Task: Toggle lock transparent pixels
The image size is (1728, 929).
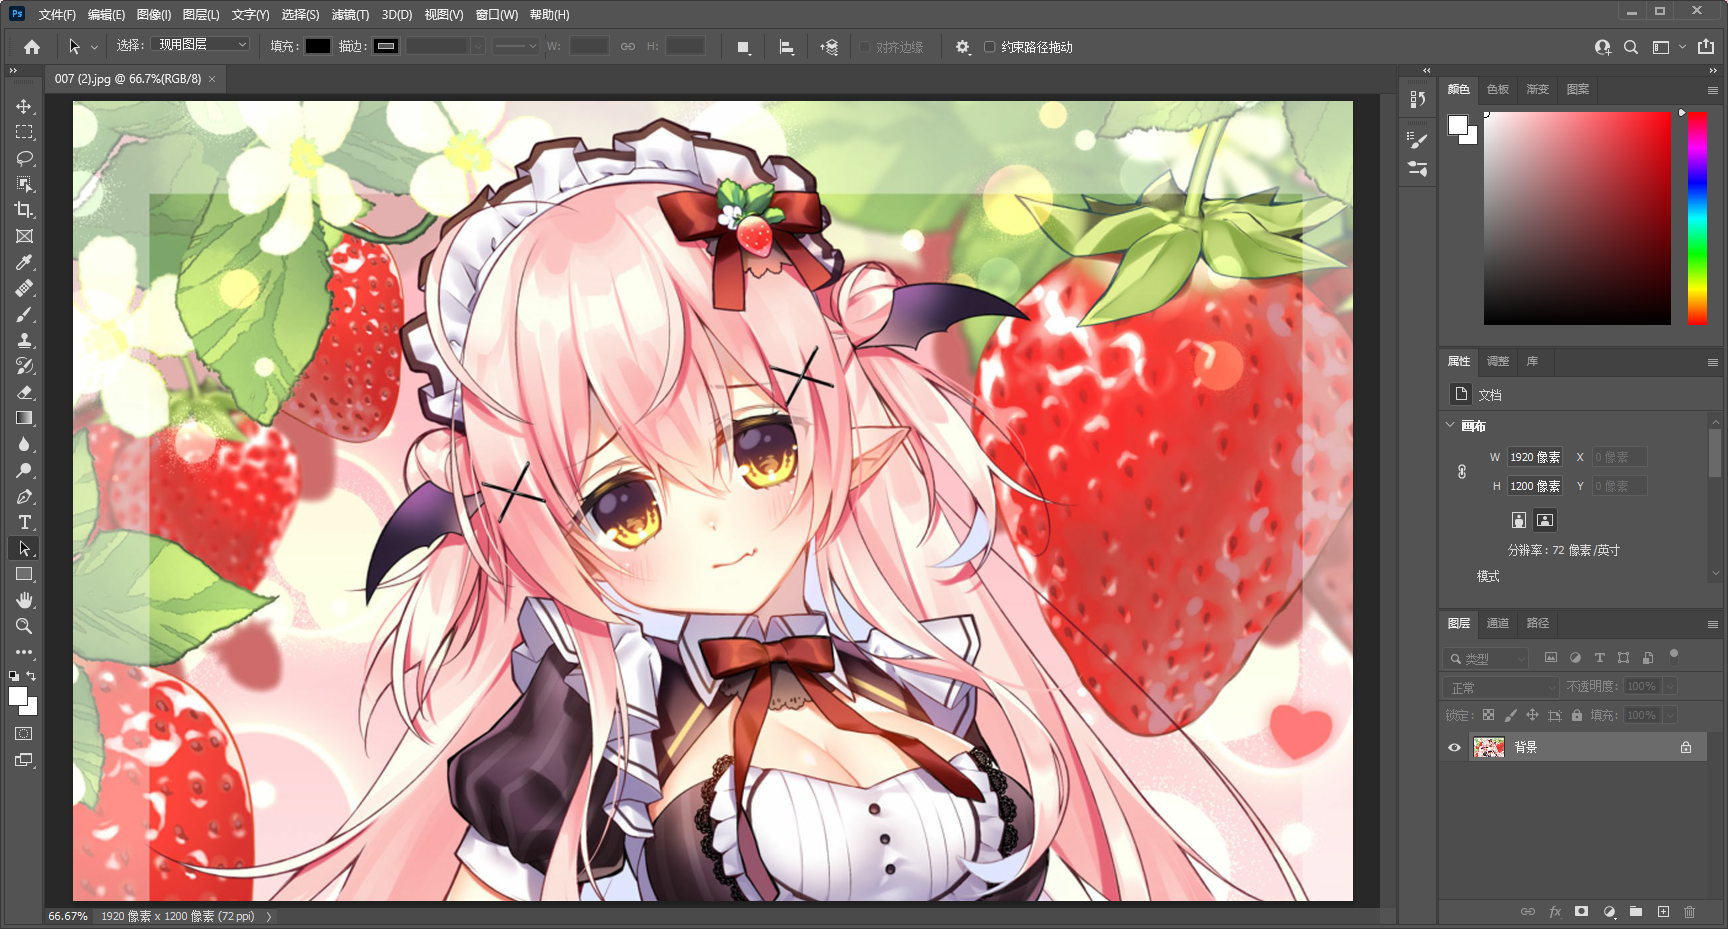Action: click(x=1488, y=715)
